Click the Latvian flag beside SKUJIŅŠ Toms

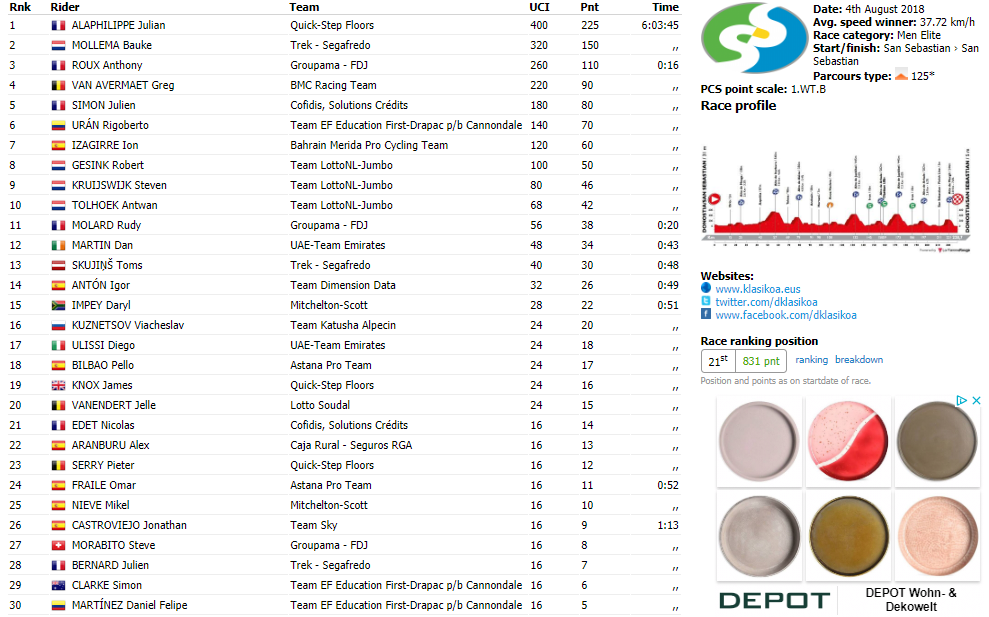point(58,266)
